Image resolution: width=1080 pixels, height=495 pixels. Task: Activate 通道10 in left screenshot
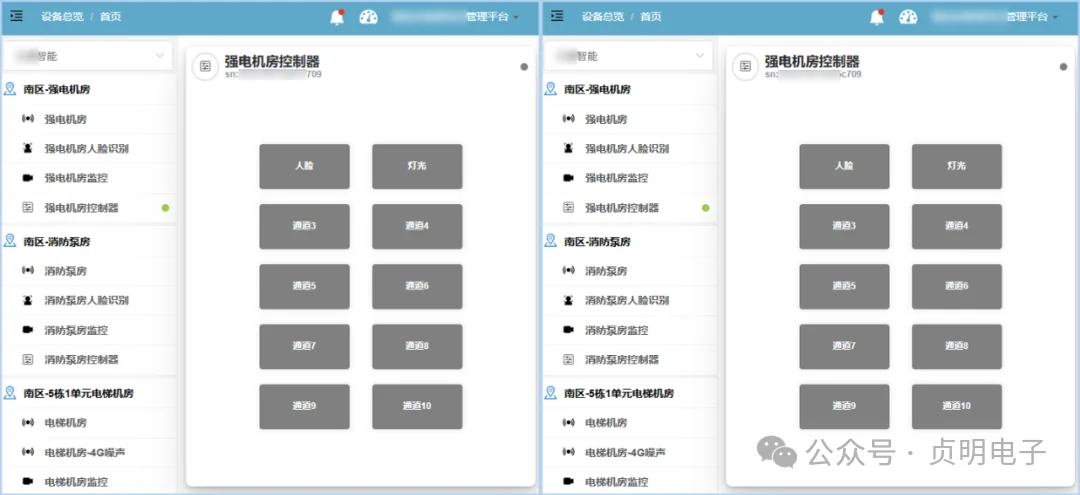(x=417, y=406)
